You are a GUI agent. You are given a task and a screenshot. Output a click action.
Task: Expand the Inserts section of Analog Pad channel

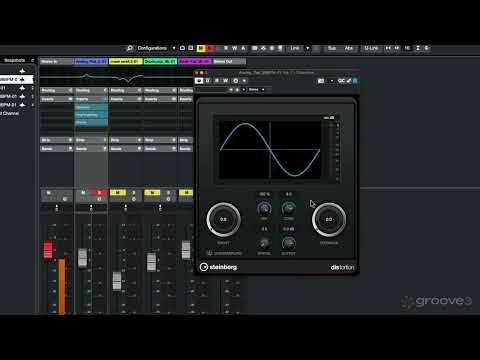[91, 99]
